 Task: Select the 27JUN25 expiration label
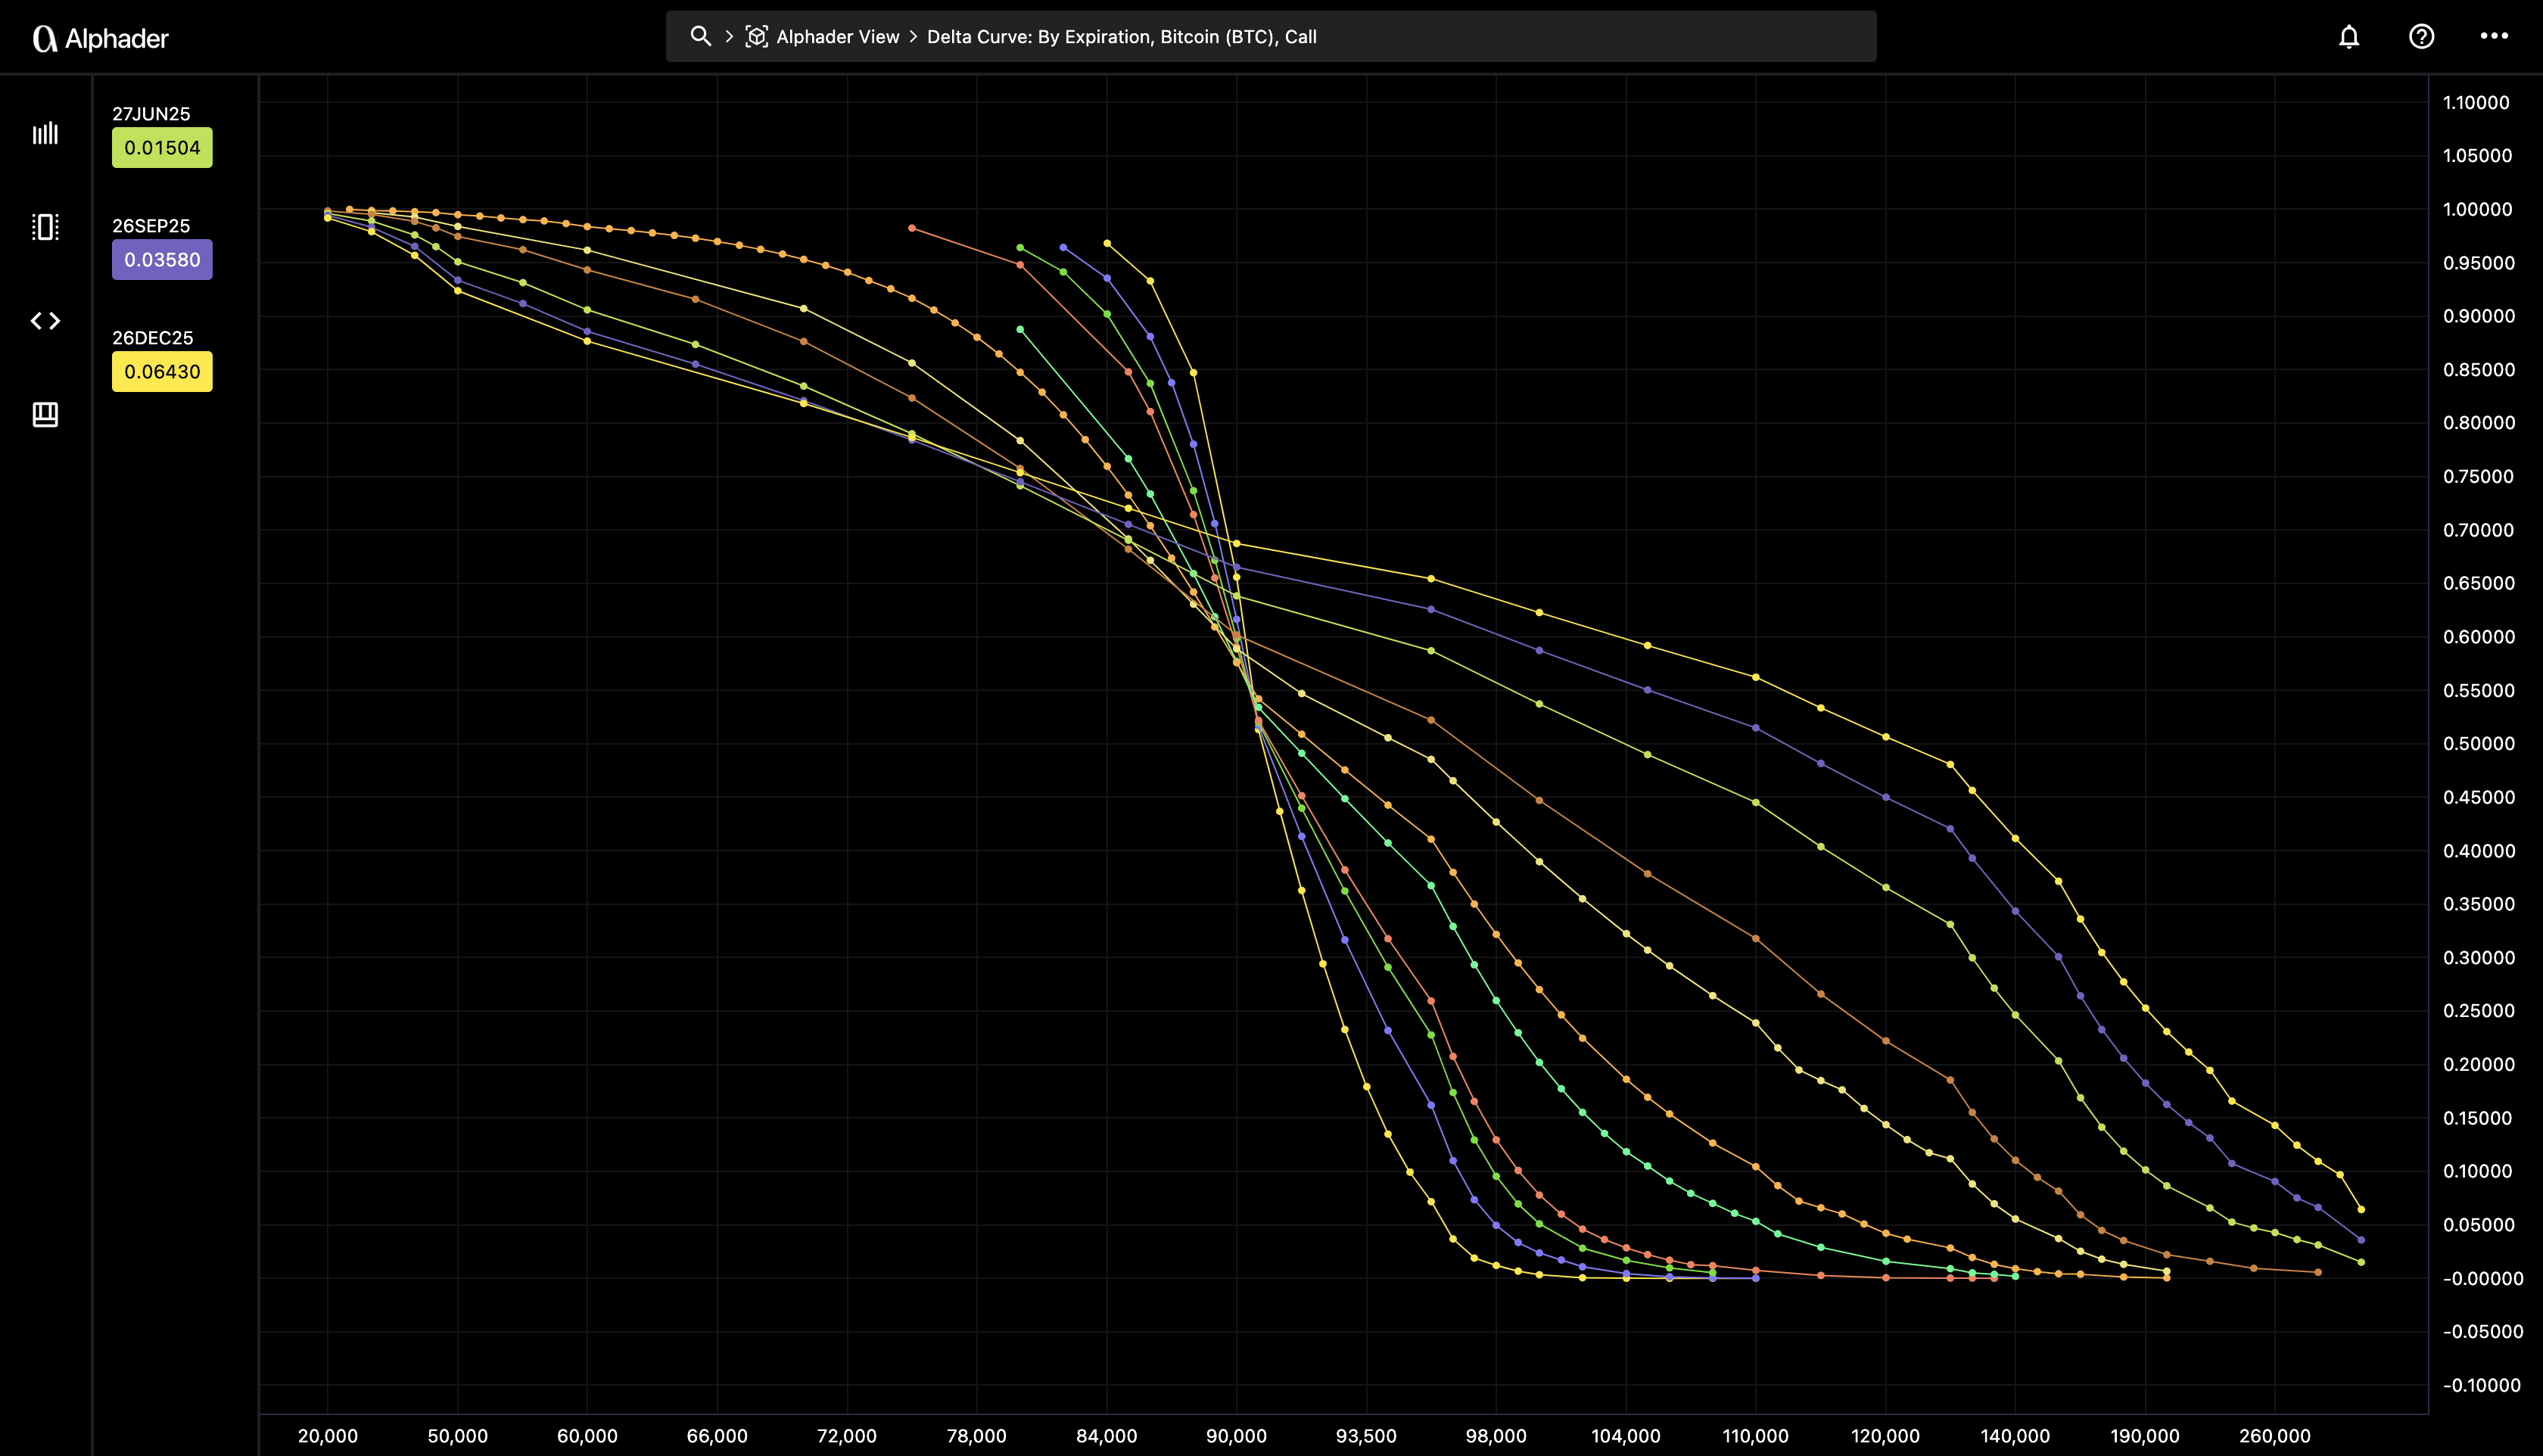(151, 114)
